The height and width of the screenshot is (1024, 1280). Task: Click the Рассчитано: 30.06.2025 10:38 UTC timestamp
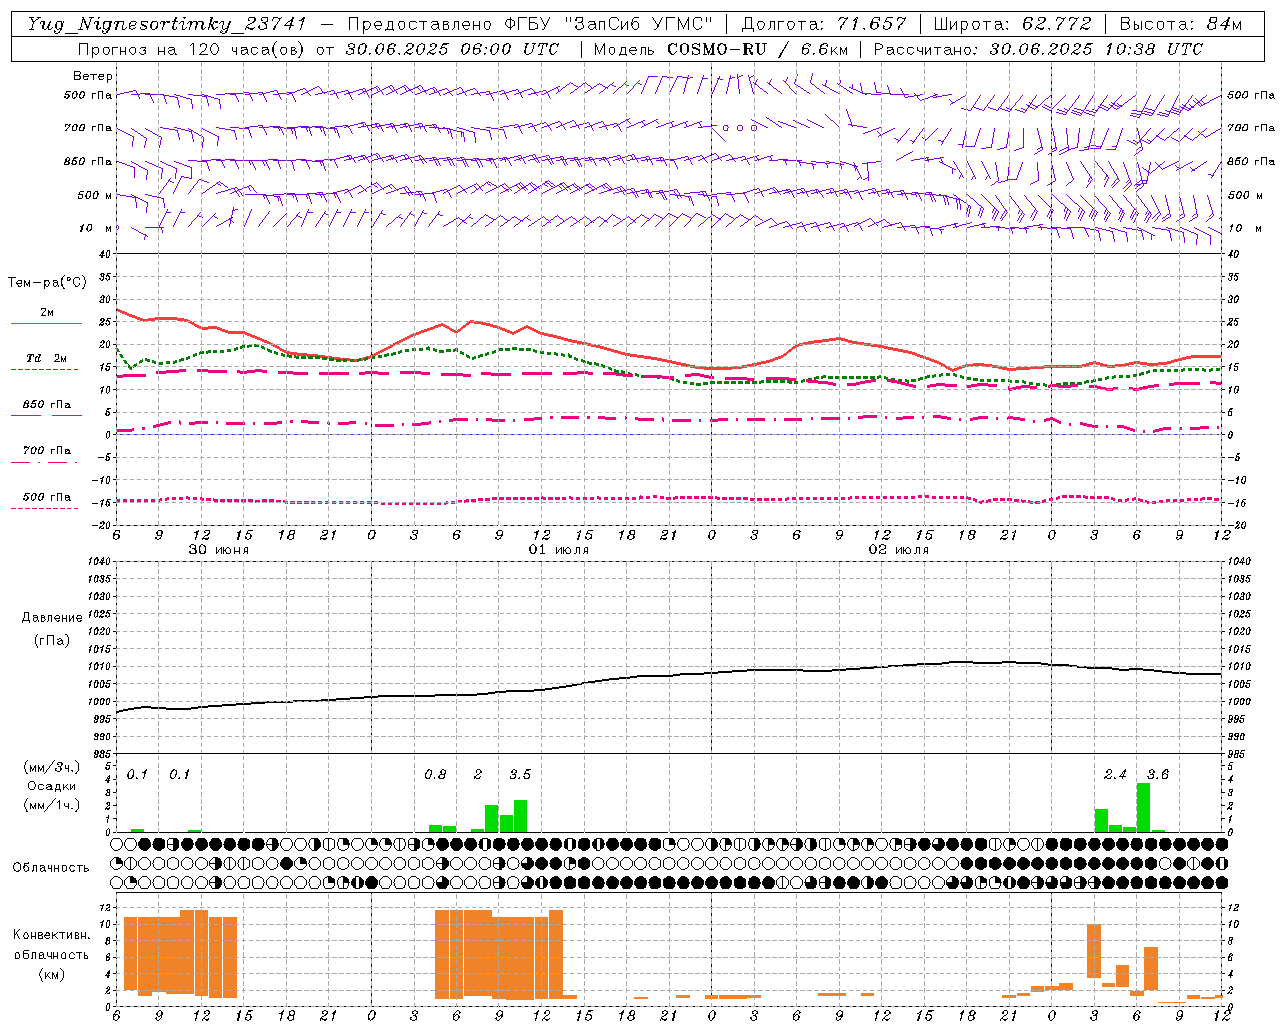coord(1038,49)
